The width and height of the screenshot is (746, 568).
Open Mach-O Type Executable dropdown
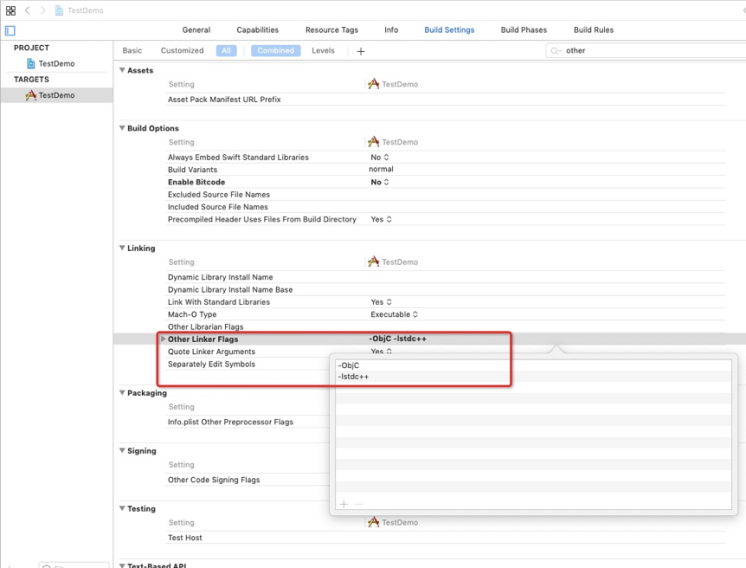(394, 314)
